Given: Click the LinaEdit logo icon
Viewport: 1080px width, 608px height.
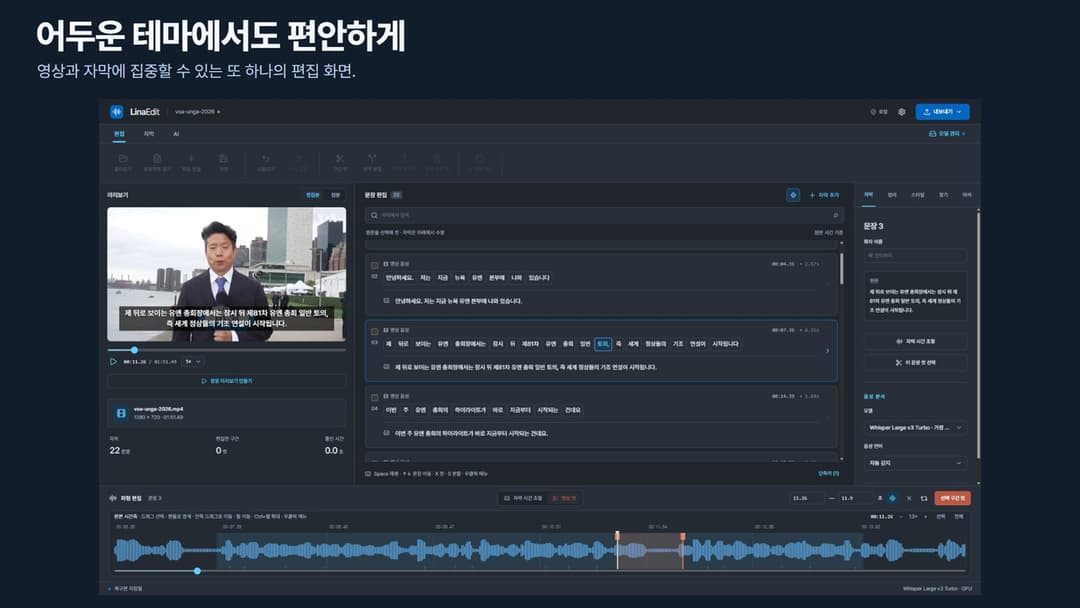Looking at the screenshot, I should tap(116, 112).
